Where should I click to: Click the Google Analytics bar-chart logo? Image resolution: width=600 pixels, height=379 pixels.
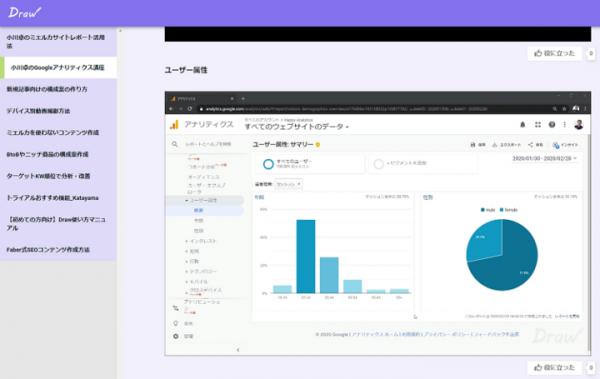174,124
